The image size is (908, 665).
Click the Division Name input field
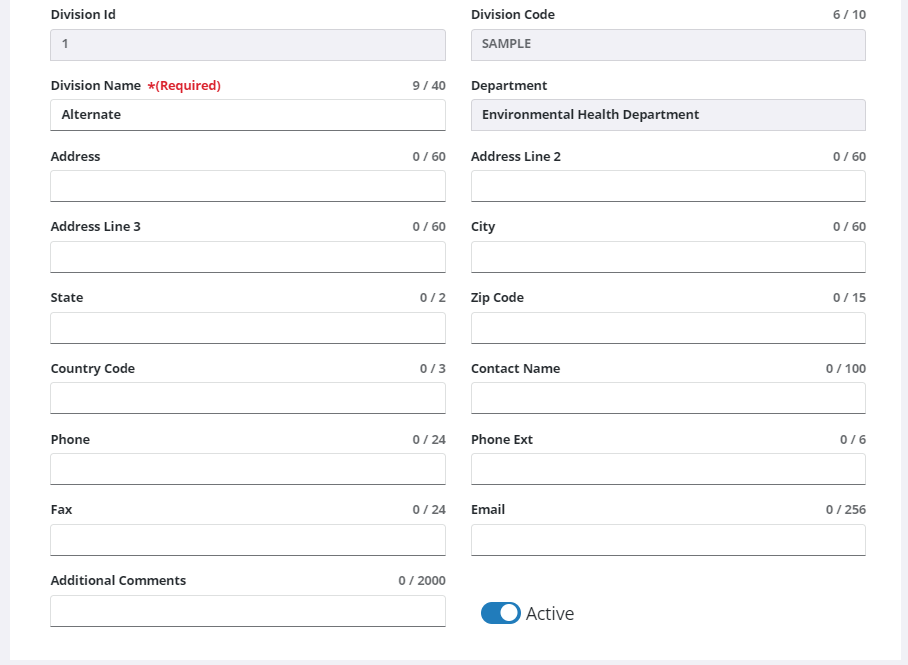click(x=248, y=115)
